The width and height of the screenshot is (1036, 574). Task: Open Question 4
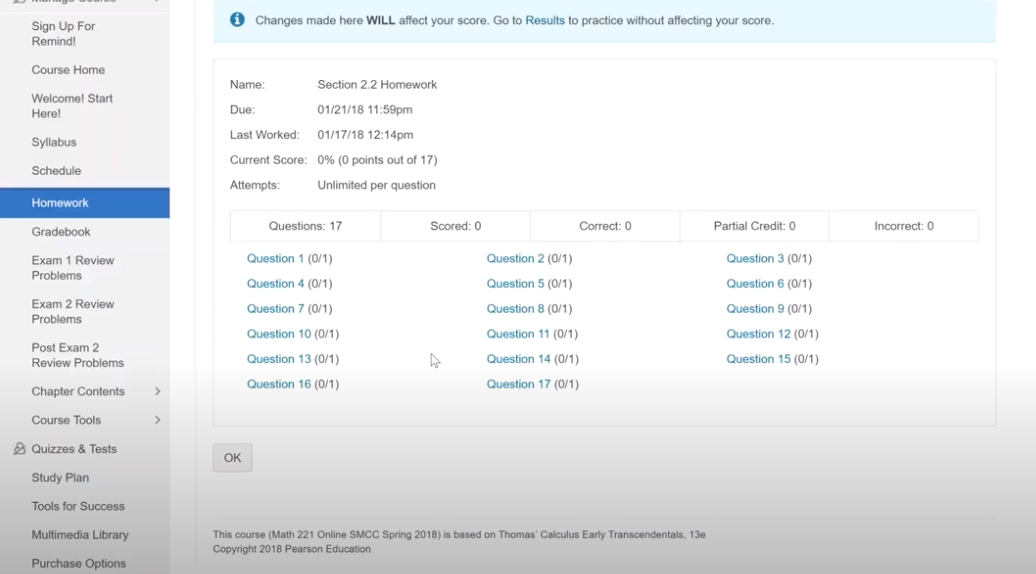276,284
